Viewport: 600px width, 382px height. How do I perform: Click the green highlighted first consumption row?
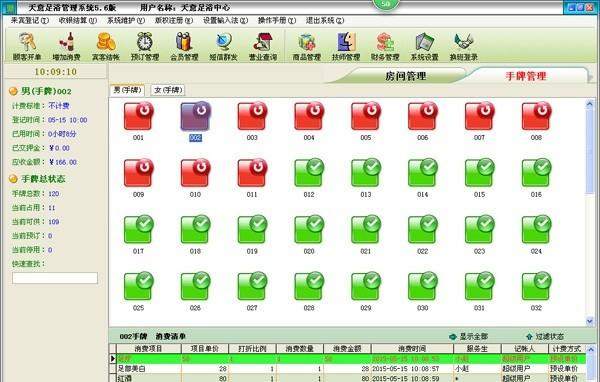tap(351, 359)
